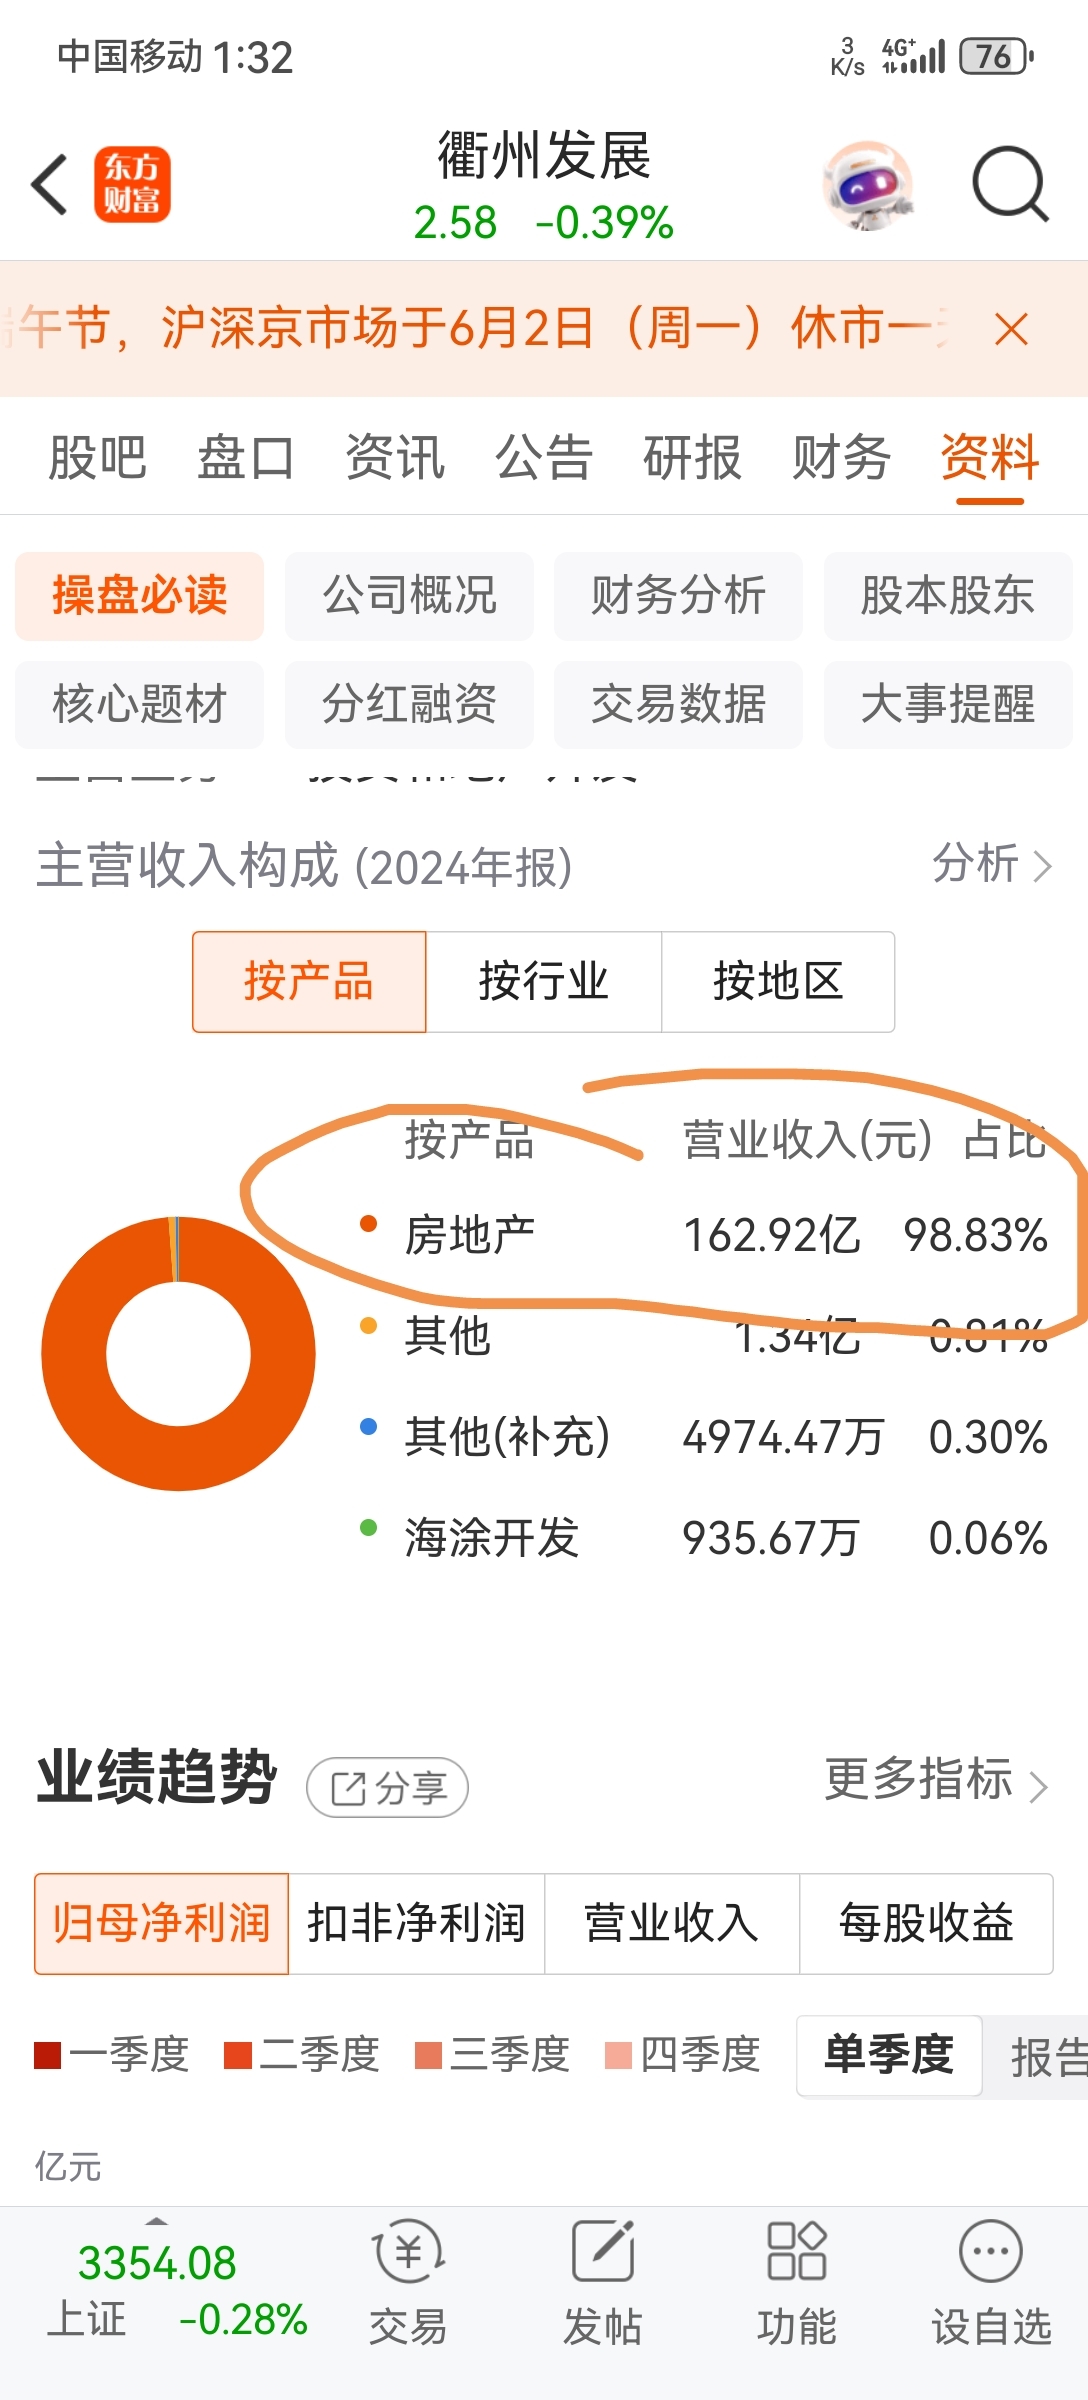Select the 按行业 segment toggle

pos(544,982)
